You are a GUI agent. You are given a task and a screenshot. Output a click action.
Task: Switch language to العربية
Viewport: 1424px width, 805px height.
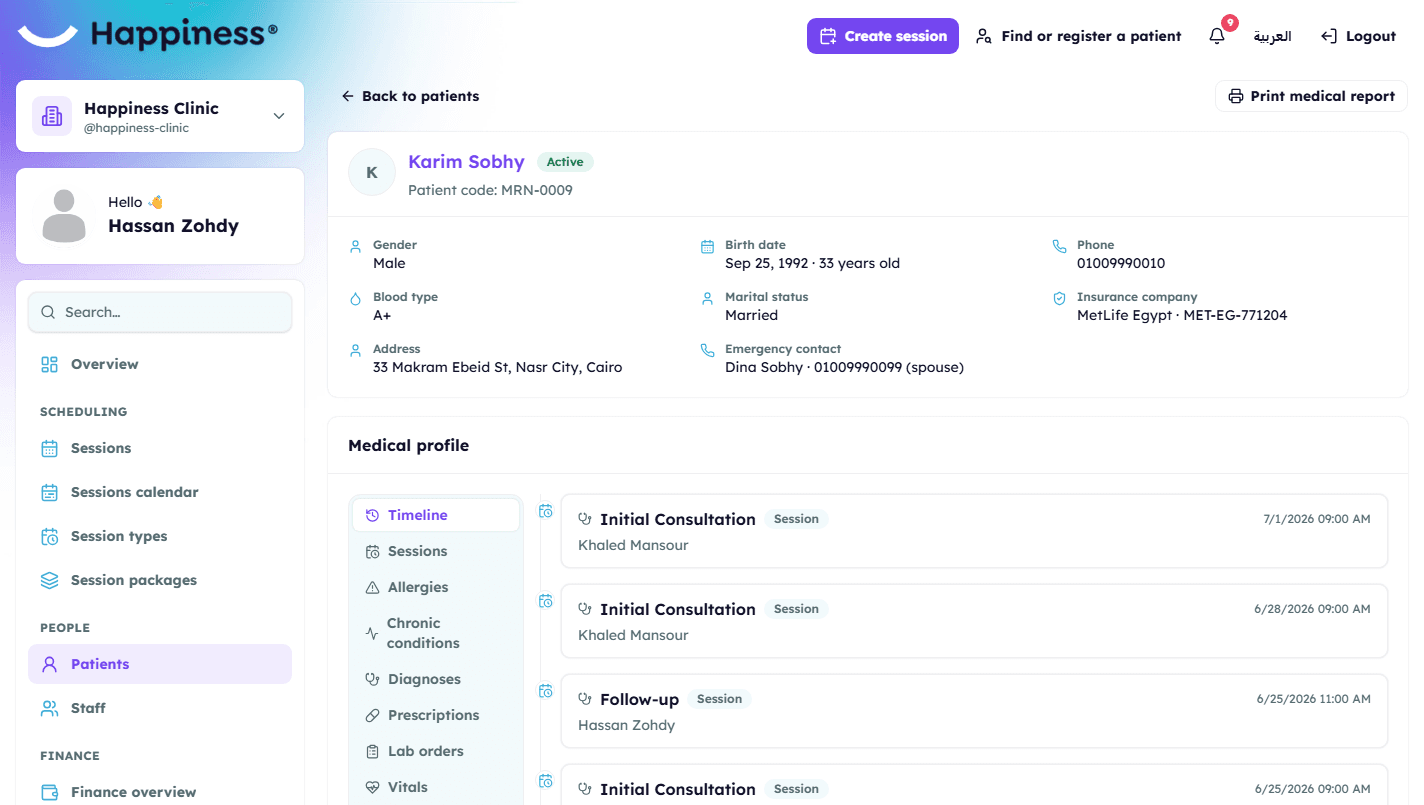[1272, 36]
